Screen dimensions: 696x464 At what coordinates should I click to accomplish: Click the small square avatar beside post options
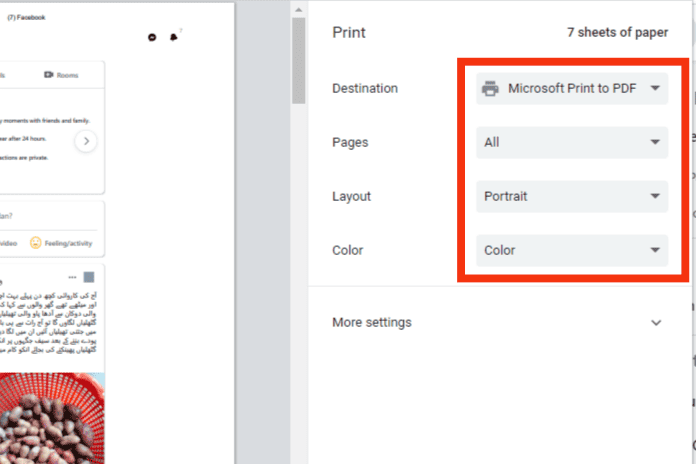pyautogui.click(x=89, y=277)
